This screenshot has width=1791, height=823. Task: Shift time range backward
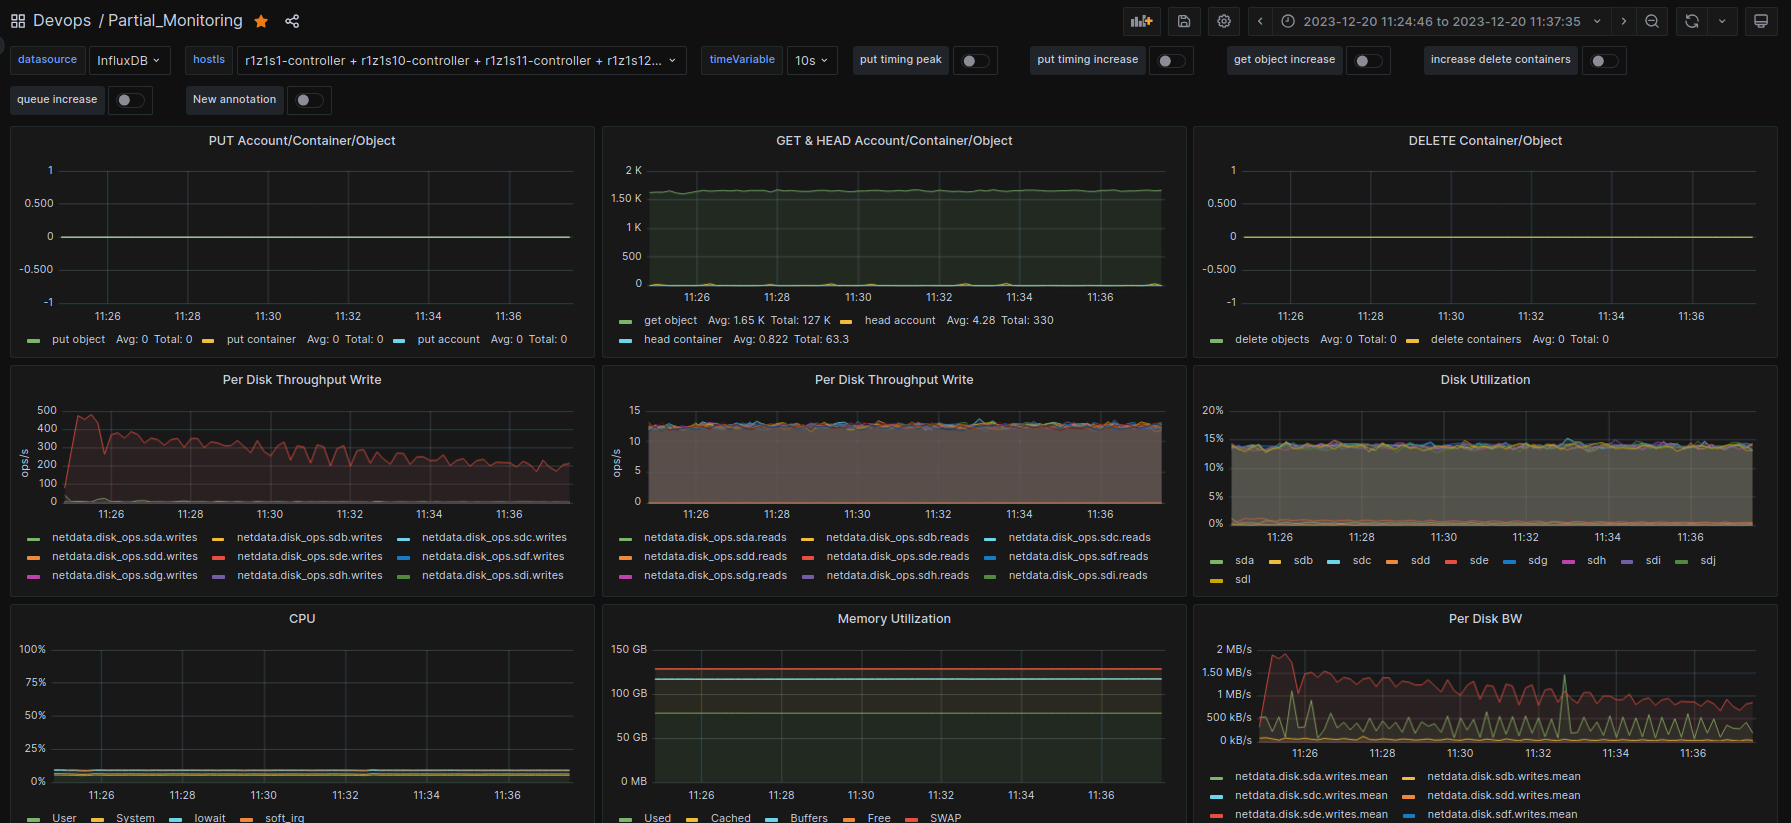pos(1260,21)
